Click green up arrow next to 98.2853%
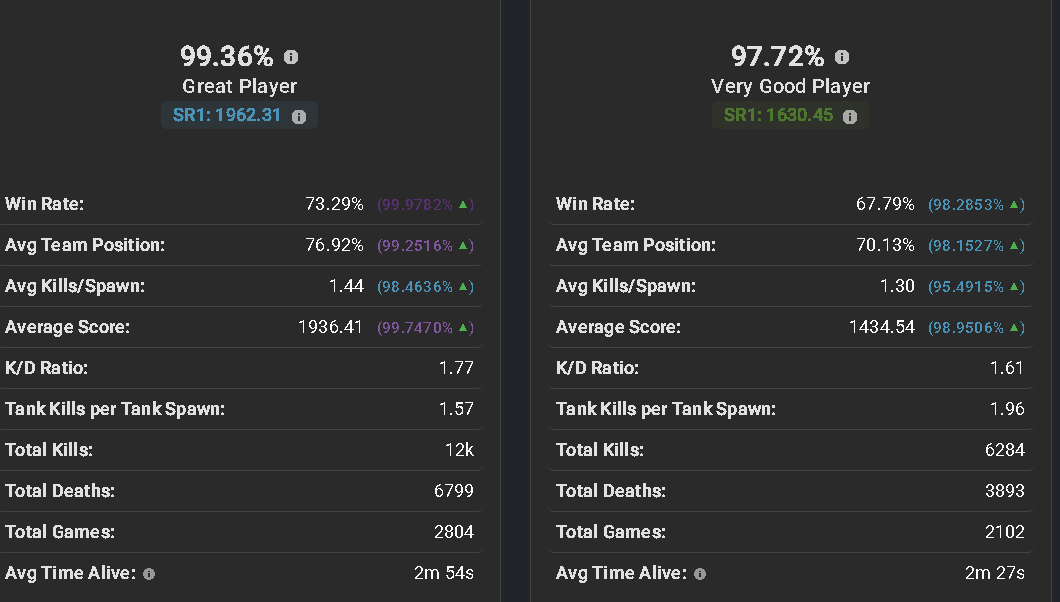 [1014, 205]
